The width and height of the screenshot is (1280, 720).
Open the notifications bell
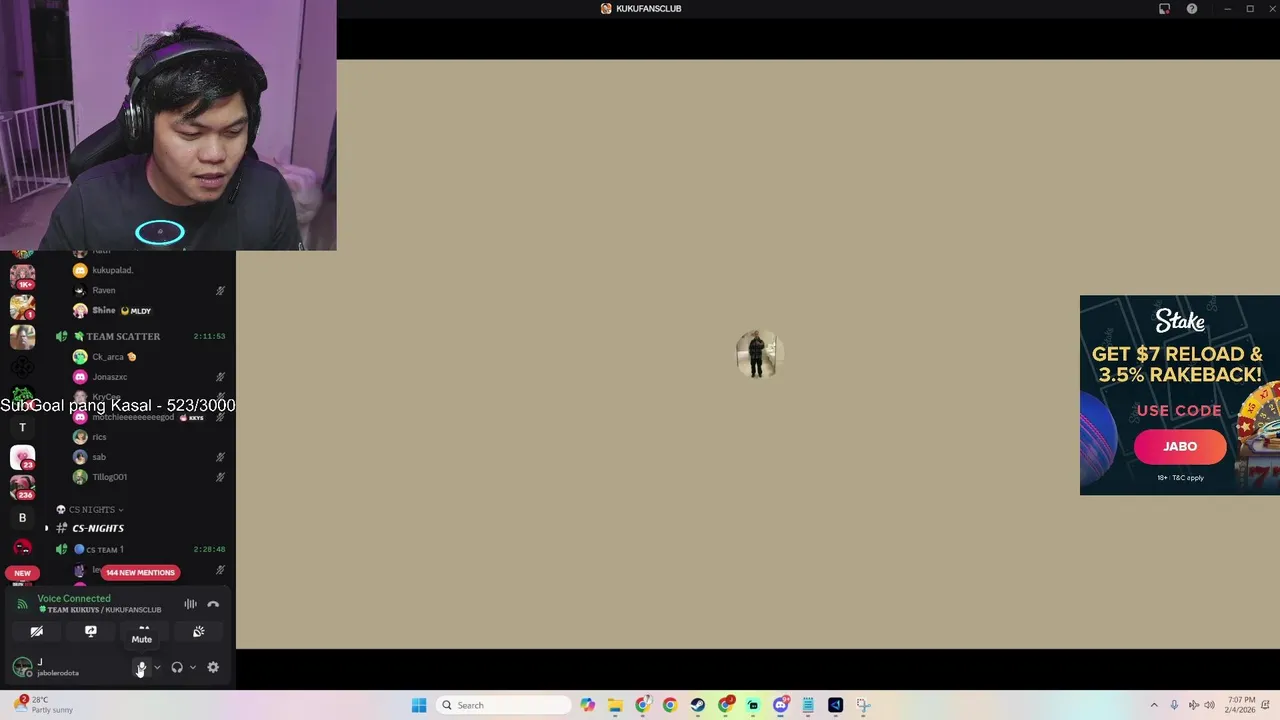point(1266,705)
